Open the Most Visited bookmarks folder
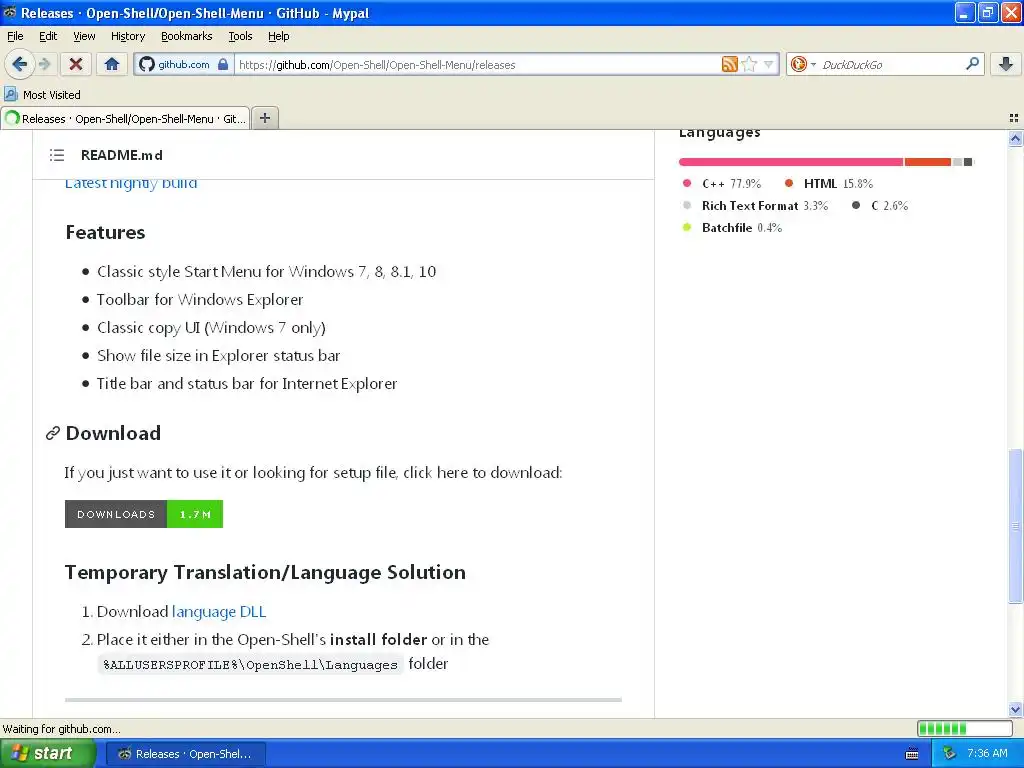The width and height of the screenshot is (1024, 768). point(42,95)
